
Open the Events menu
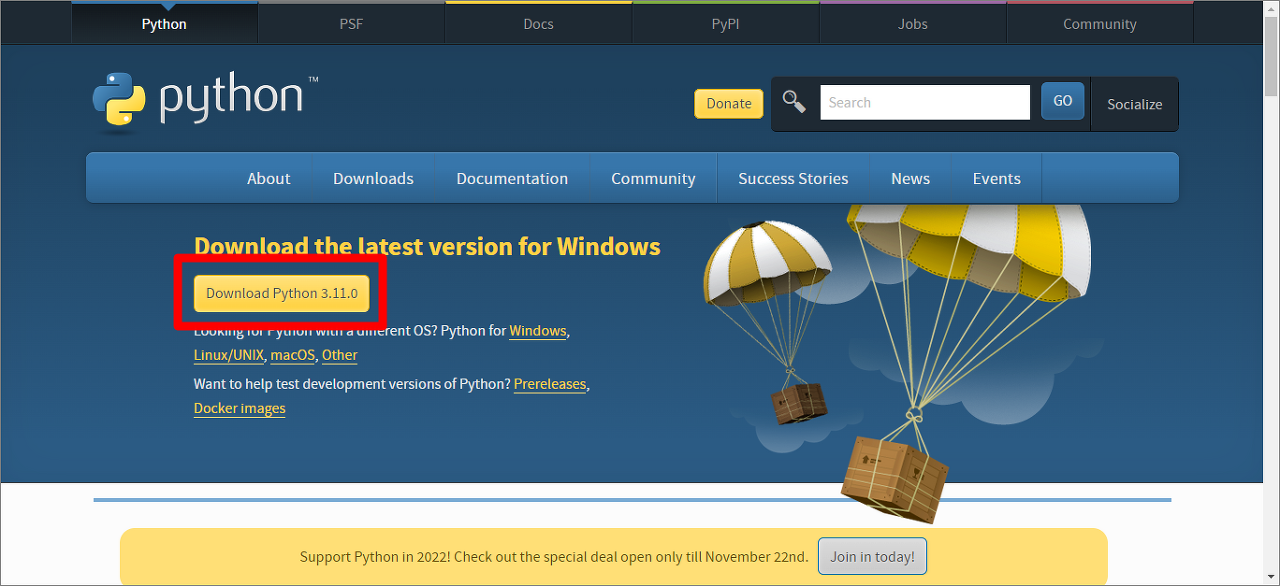pyautogui.click(x=997, y=178)
